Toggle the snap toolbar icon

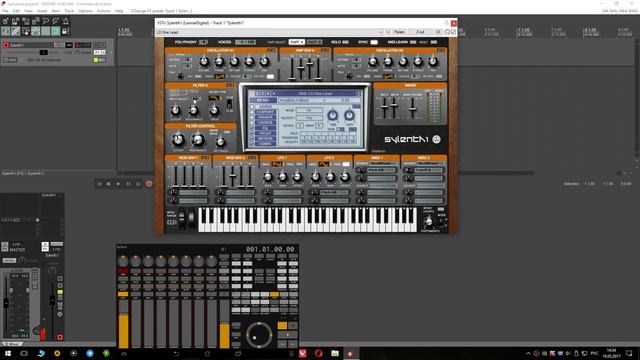click(x=56, y=31)
